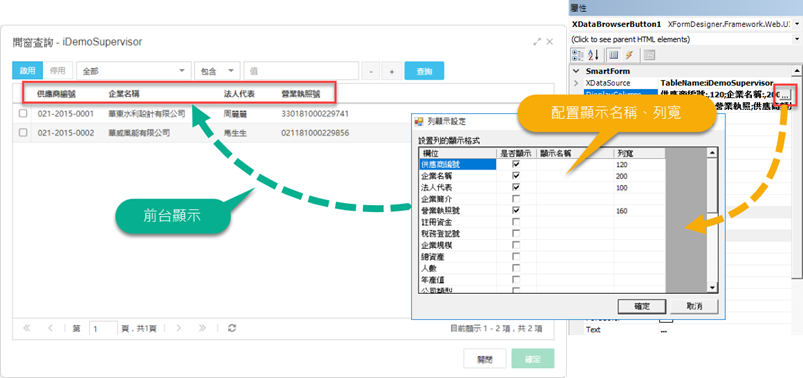Go to next page in the pager
Image resolution: width=803 pixels, height=378 pixels.
[179, 328]
